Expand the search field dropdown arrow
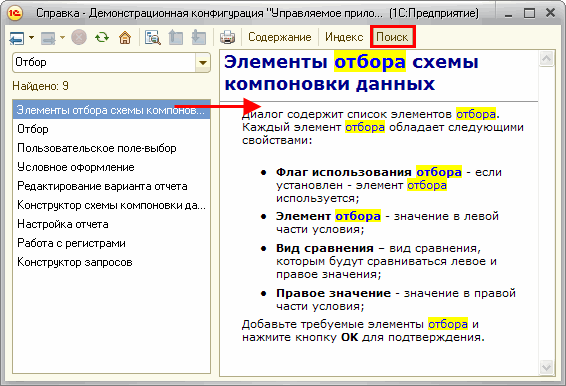Image resolution: width=566 pixels, height=386 pixels. [203, 63]
